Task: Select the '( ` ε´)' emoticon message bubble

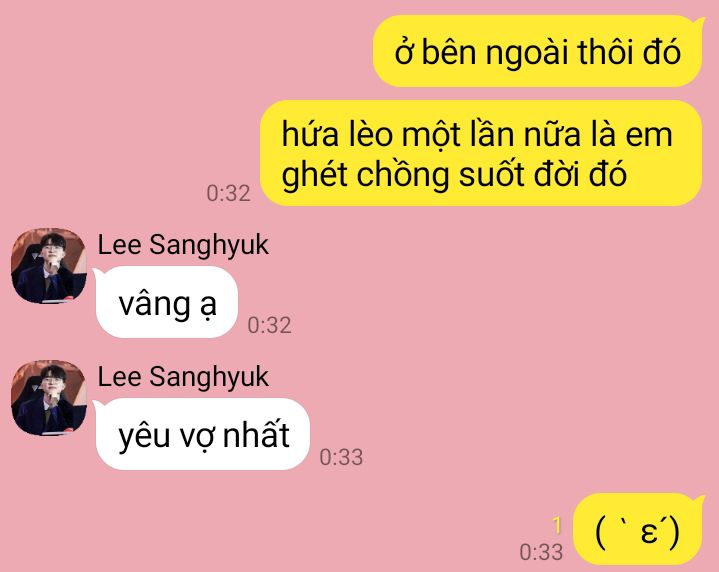Action: [x=638, y=529]
